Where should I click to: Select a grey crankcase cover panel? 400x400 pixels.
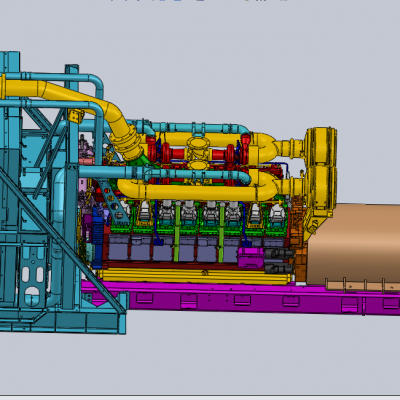coord(119,247)
